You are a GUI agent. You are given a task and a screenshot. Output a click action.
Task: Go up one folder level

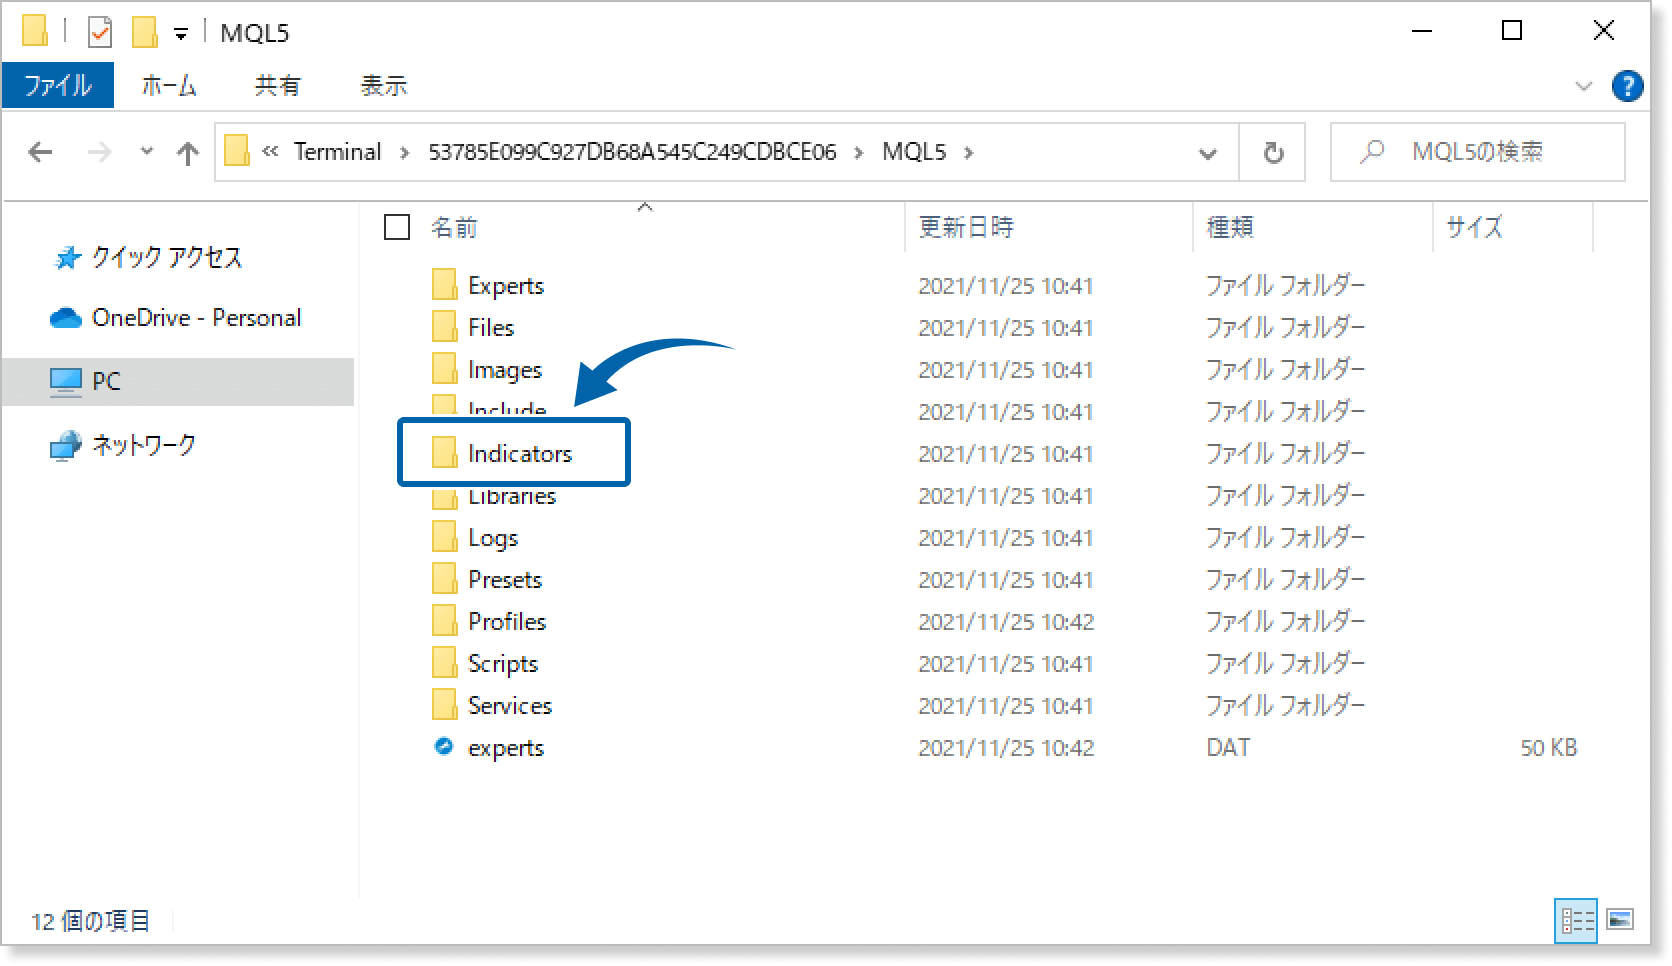click(x=187, y=153)
